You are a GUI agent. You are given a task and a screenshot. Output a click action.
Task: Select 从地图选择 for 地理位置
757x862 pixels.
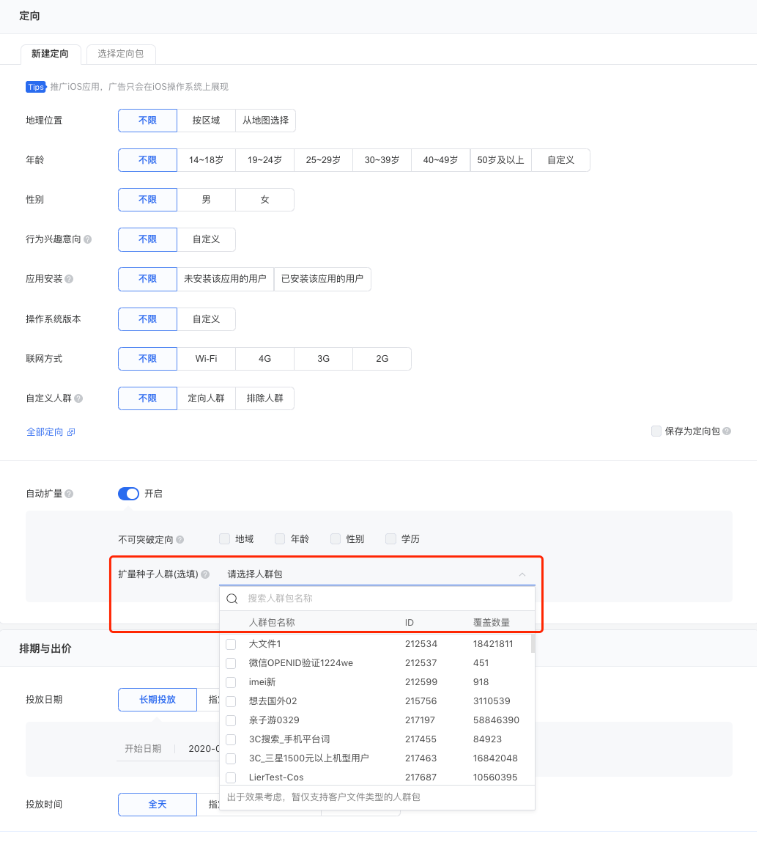[x=266, y=120]
